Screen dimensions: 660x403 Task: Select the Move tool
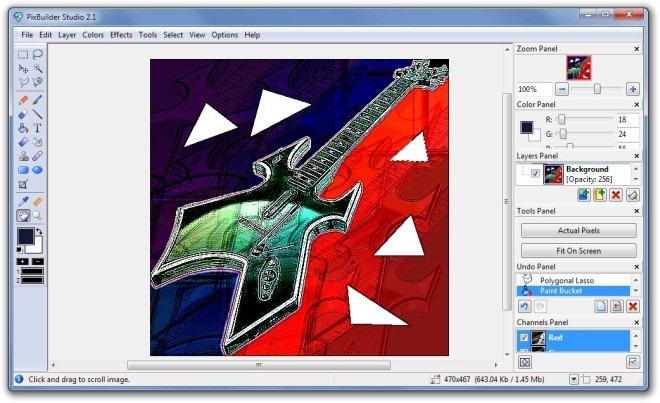[23, 68]
